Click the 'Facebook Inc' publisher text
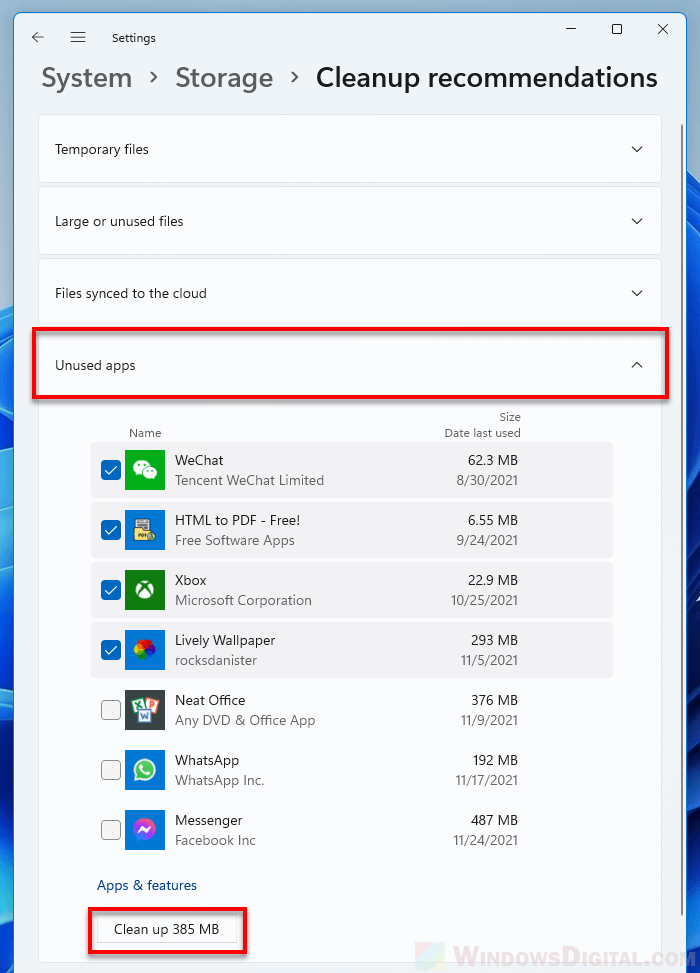Screen dimensions: 700x973 point(215,840)
